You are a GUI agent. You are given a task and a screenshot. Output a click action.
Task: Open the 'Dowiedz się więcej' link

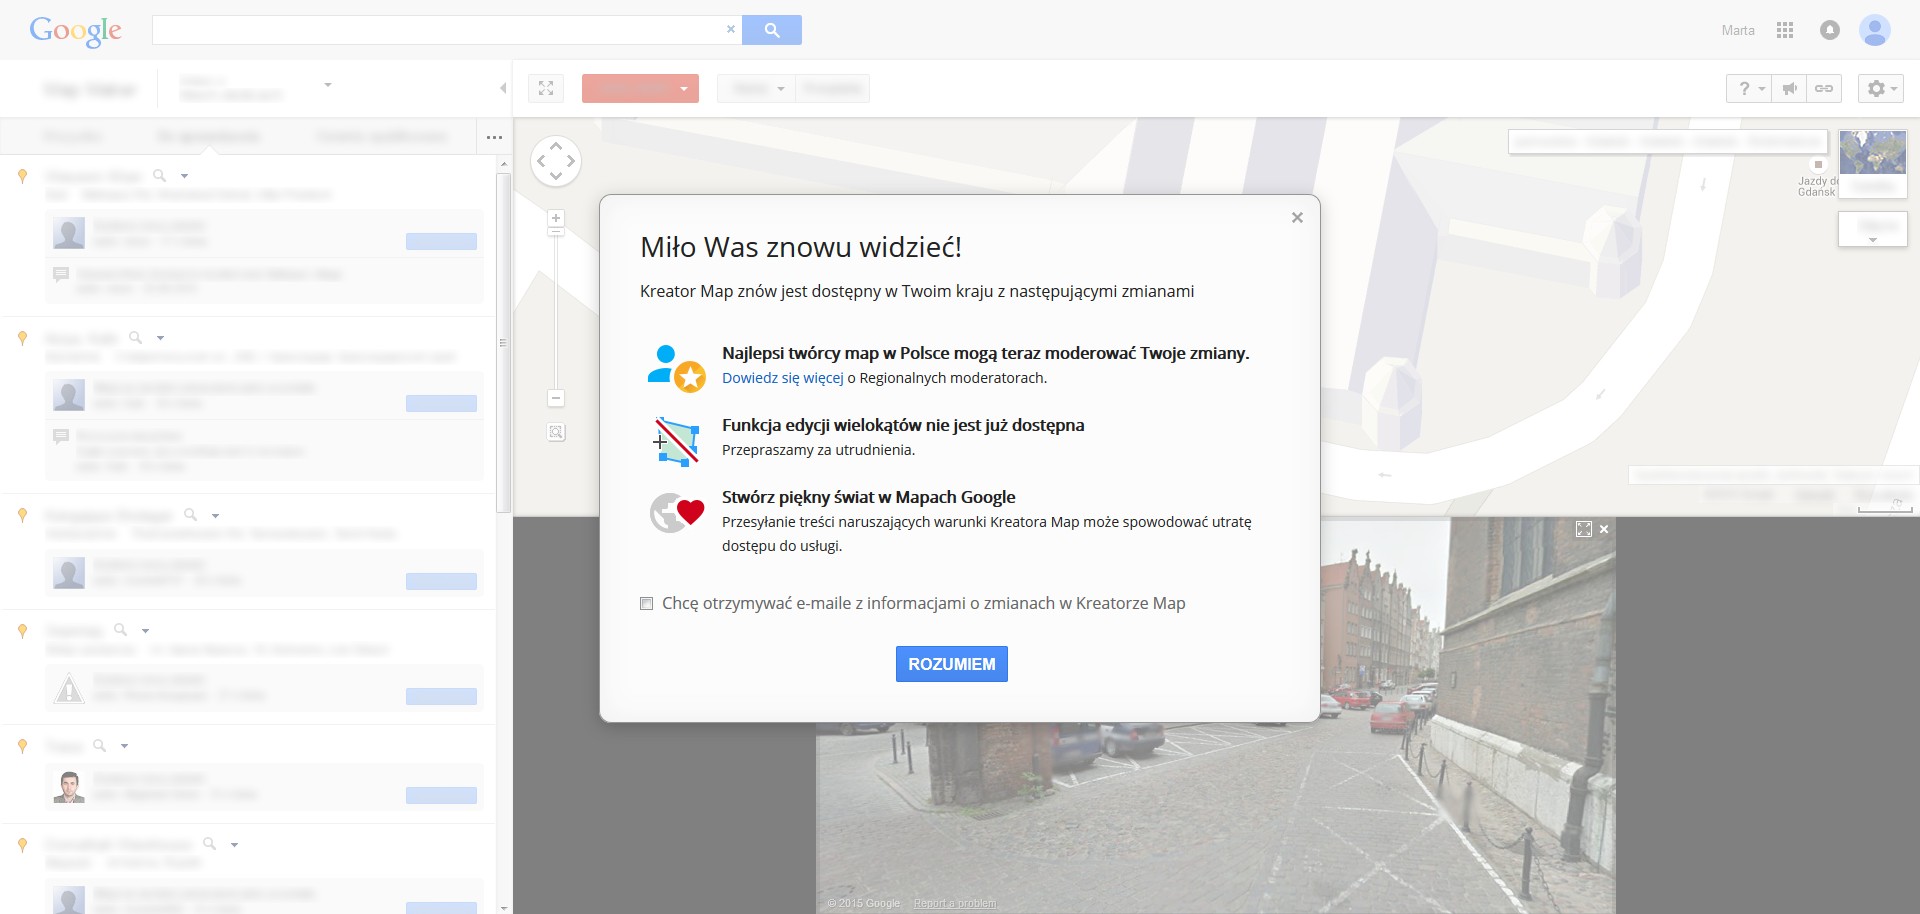click(x=782, y=378)
